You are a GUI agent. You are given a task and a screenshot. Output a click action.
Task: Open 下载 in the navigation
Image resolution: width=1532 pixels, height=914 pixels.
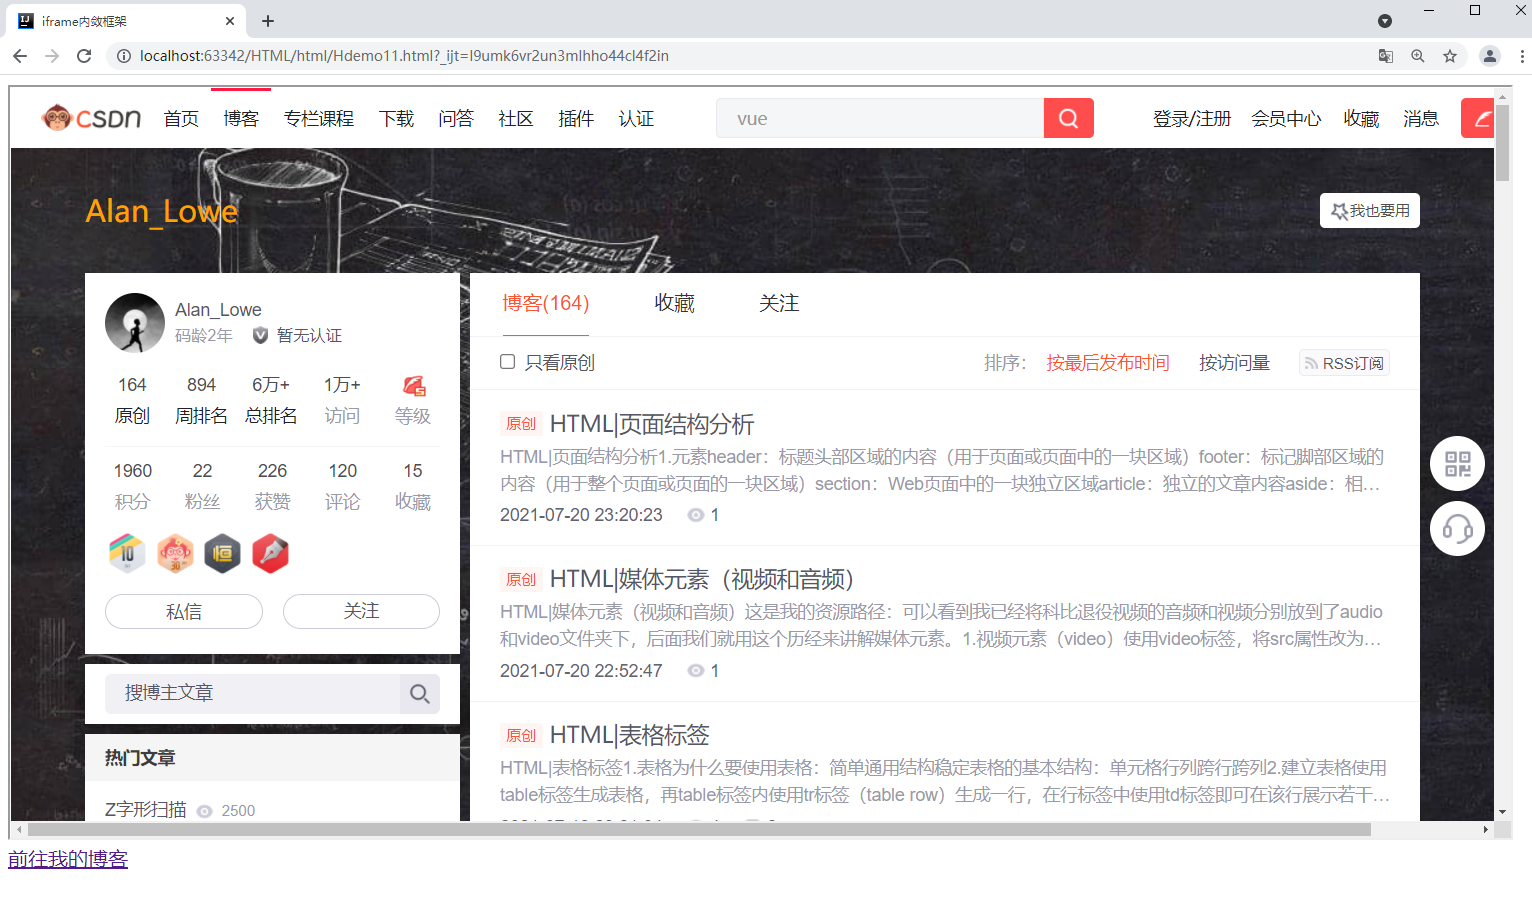(x=397, y=119)
